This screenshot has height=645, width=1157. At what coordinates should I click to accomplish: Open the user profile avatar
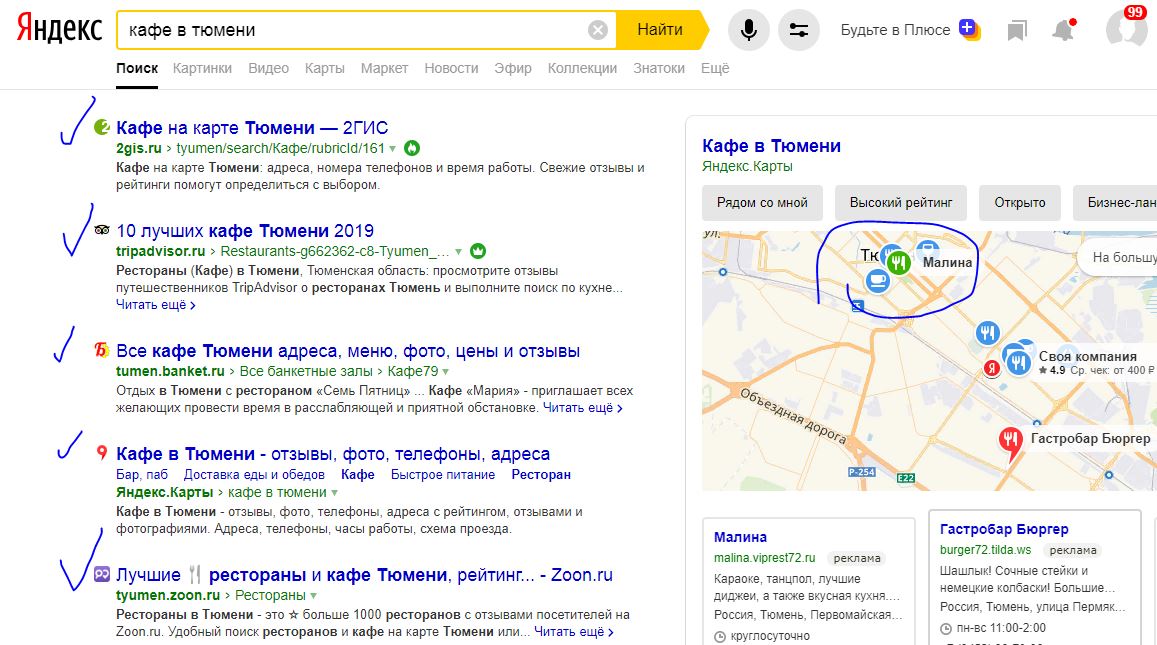(x=1126, y=30)
